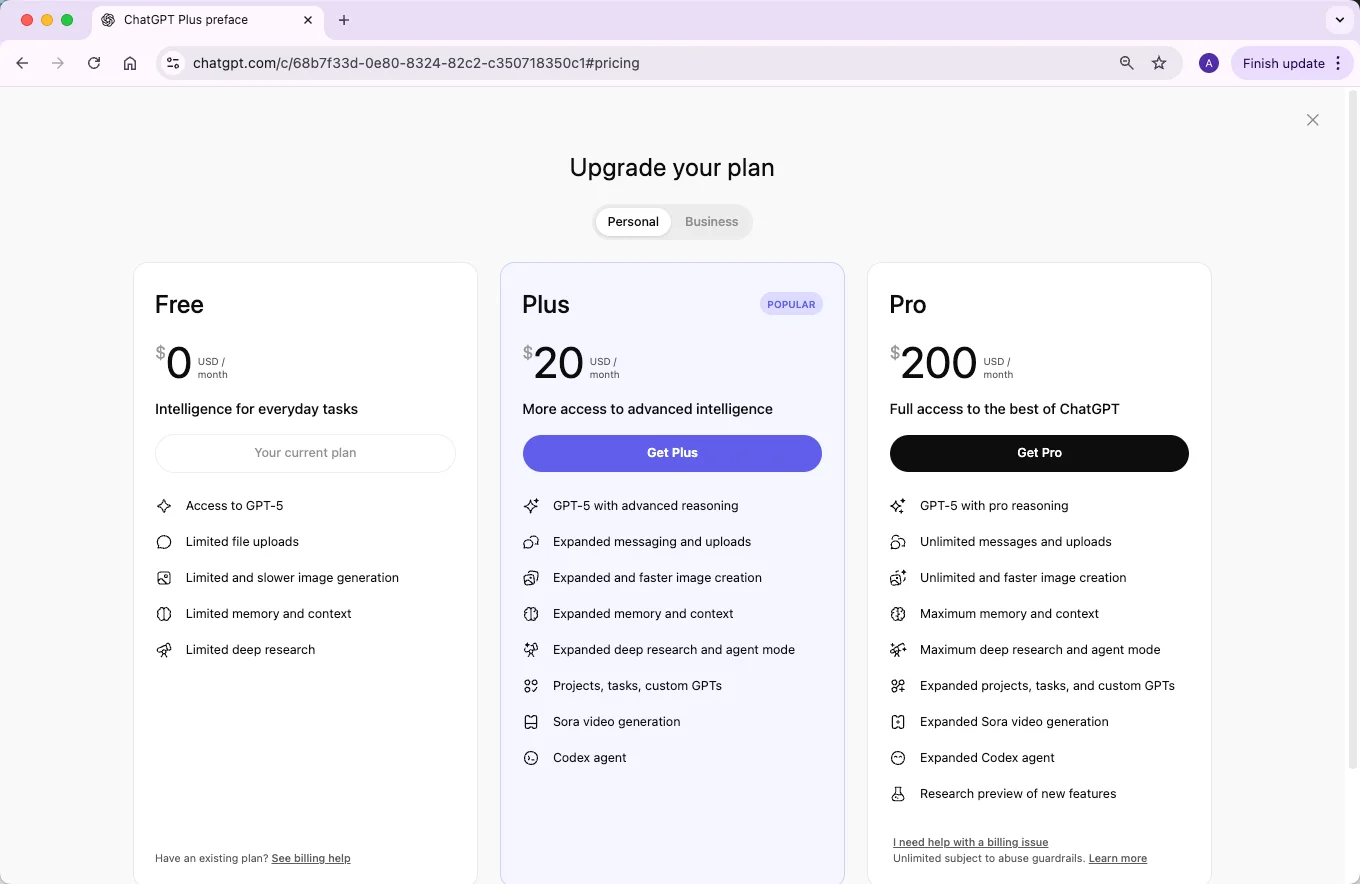Click the icon beside Codex agent in Plus
This screenshot has width=1360, height=884.
[x=531, y=758]
